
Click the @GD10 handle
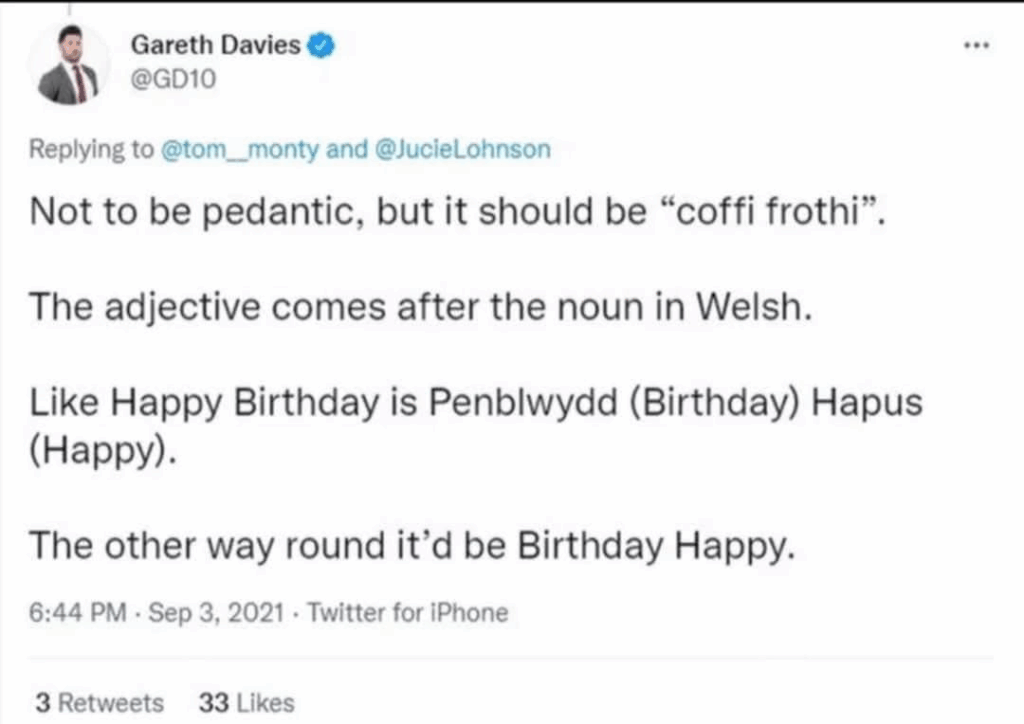(173, 78)
